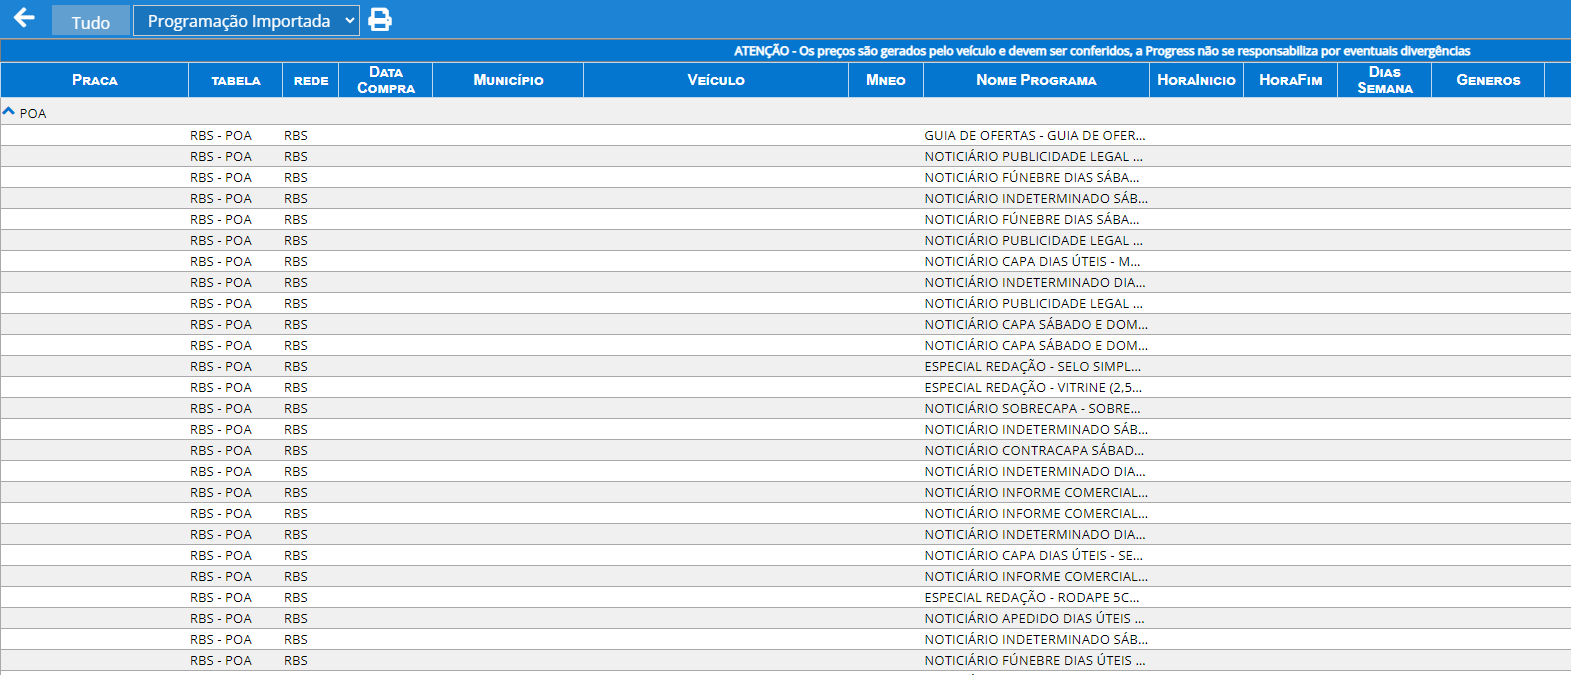Click RBS network cell in the SOBRECAPA row
Image resolution: width=1571 pixels, height=675 pixels.
(296, 408)
